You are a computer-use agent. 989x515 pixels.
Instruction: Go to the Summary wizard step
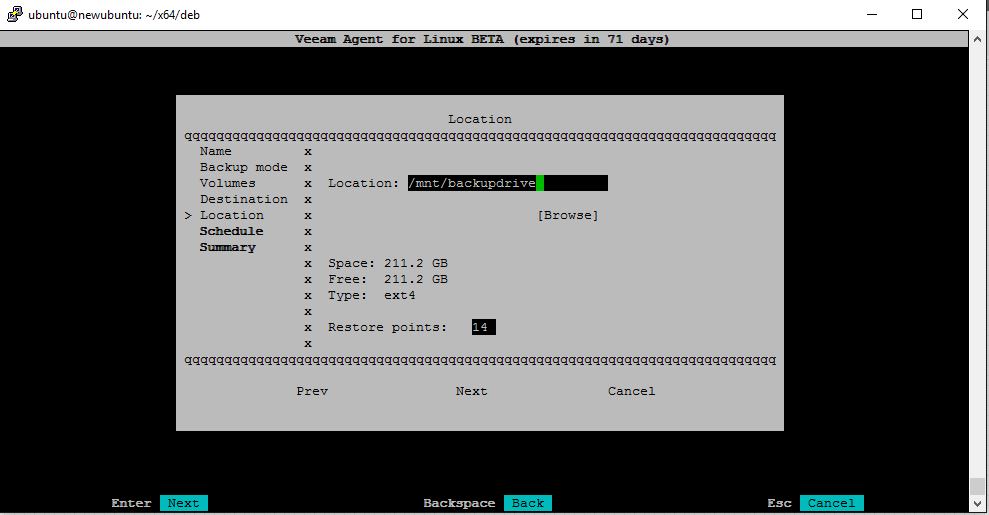tap(228, 248)
